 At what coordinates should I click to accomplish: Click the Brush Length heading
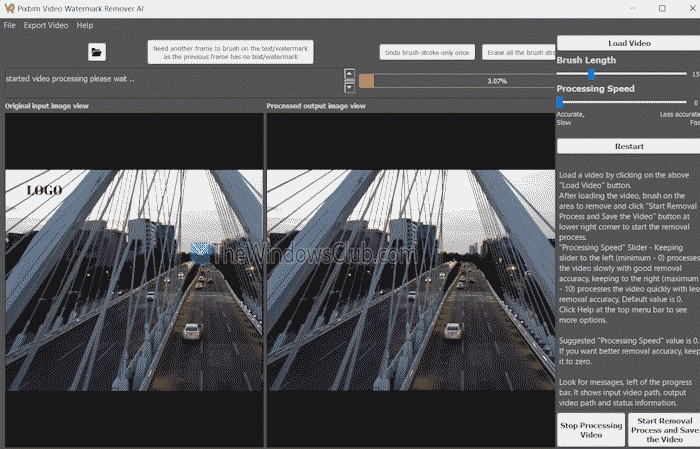click(586, 60)
